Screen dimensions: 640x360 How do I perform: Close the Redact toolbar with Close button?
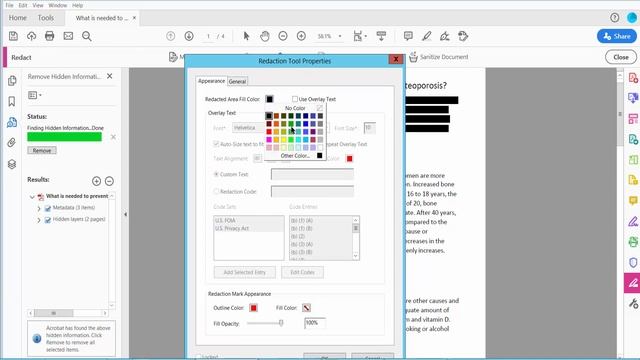[621, 57]
